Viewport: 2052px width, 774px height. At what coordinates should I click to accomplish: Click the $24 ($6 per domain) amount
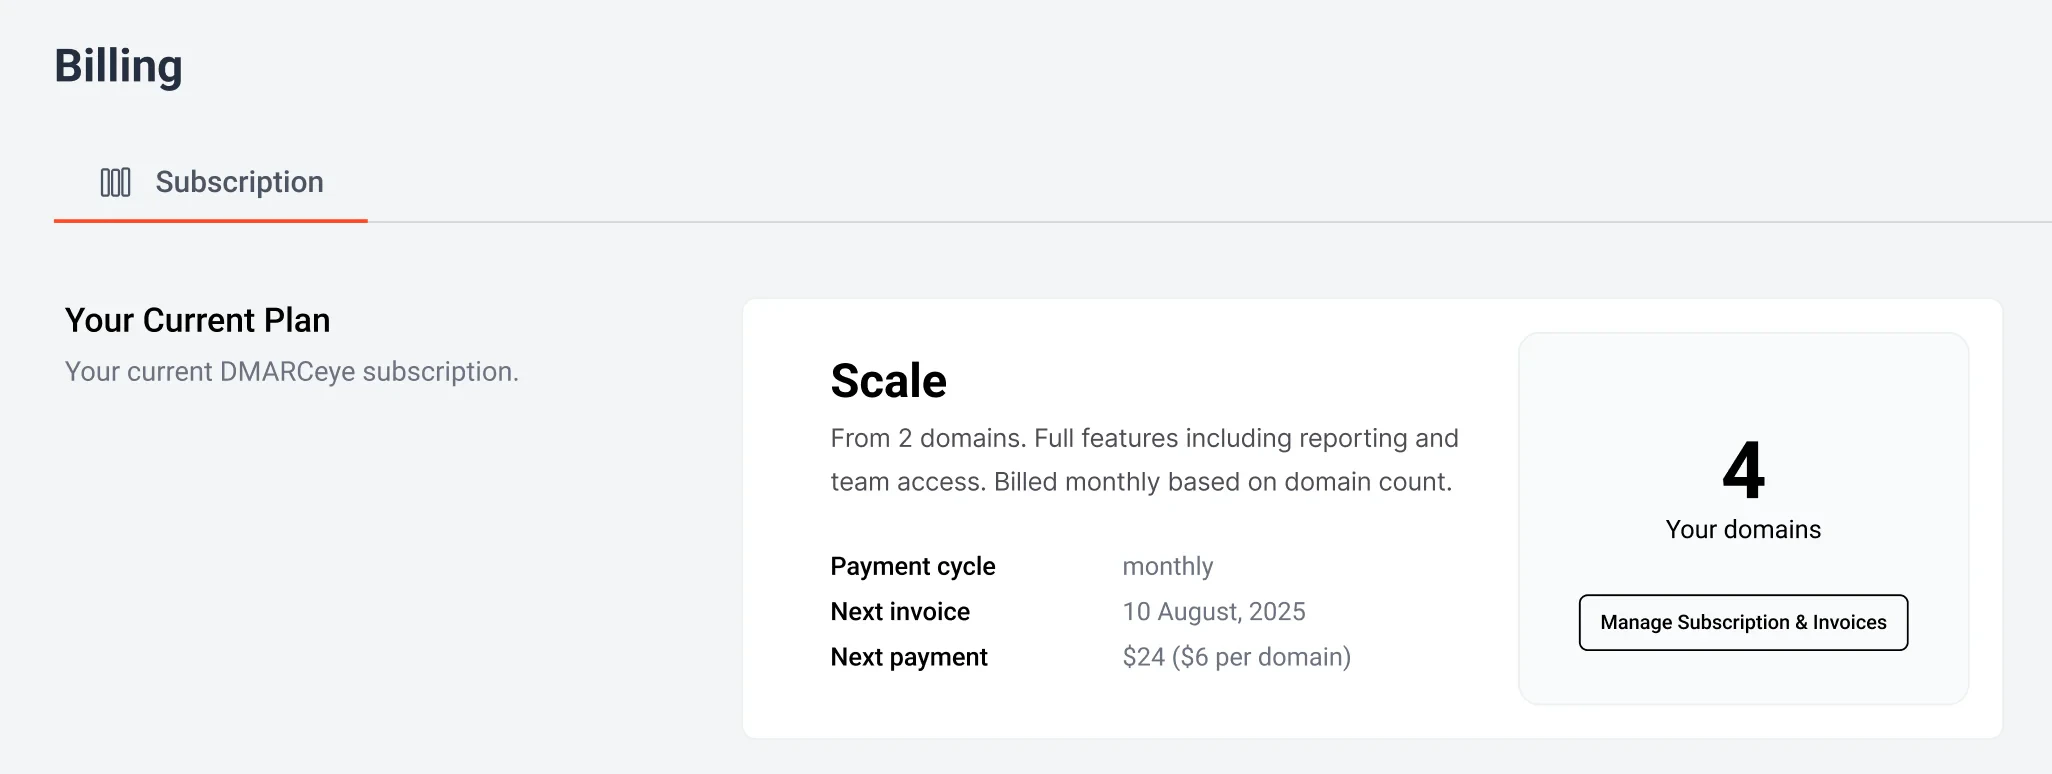pos(1236,657)
